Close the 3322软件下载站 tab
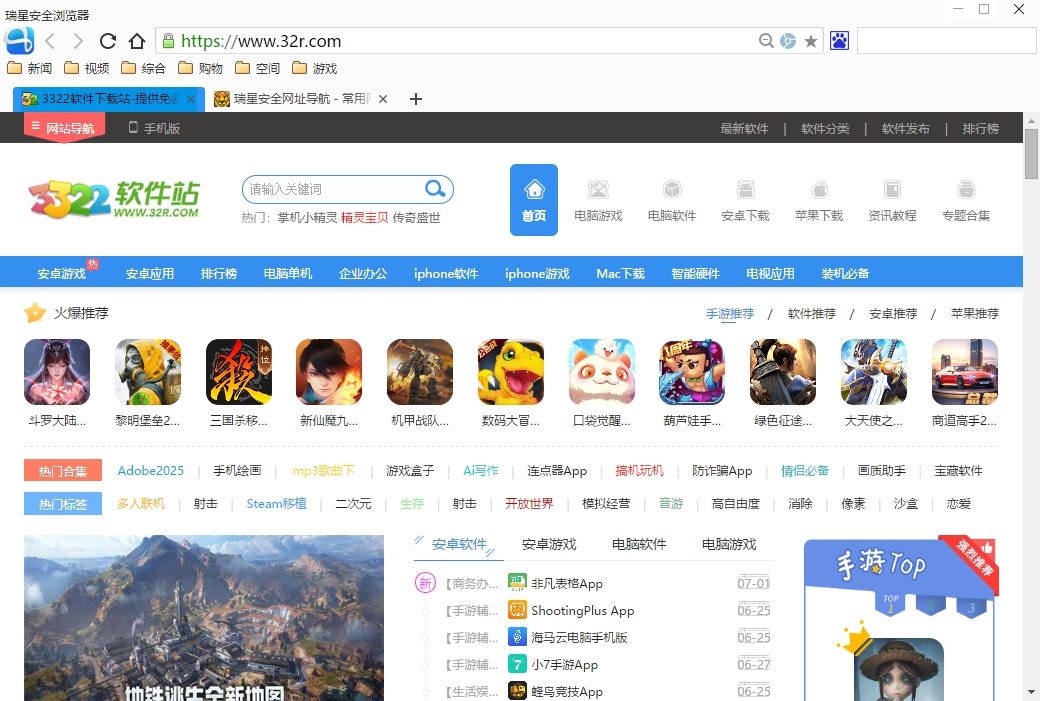This screenshot has width=1040, height=701. 192,99
